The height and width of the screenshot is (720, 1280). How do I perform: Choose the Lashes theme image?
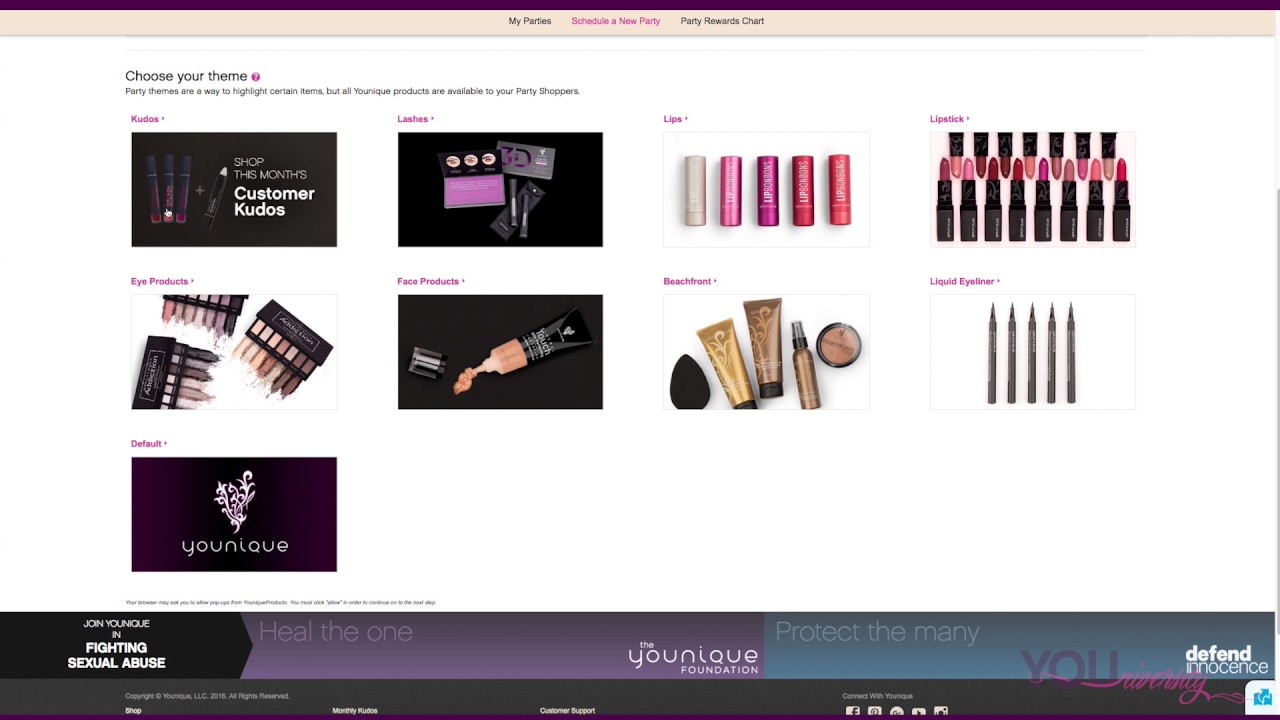tap(500, 189)
